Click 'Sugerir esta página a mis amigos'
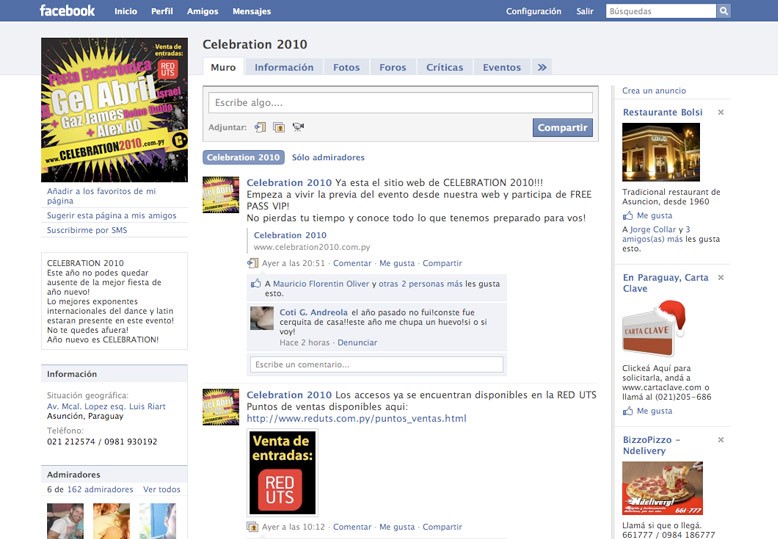Screen dimensions: 778x539 click(x=112, y=215)
